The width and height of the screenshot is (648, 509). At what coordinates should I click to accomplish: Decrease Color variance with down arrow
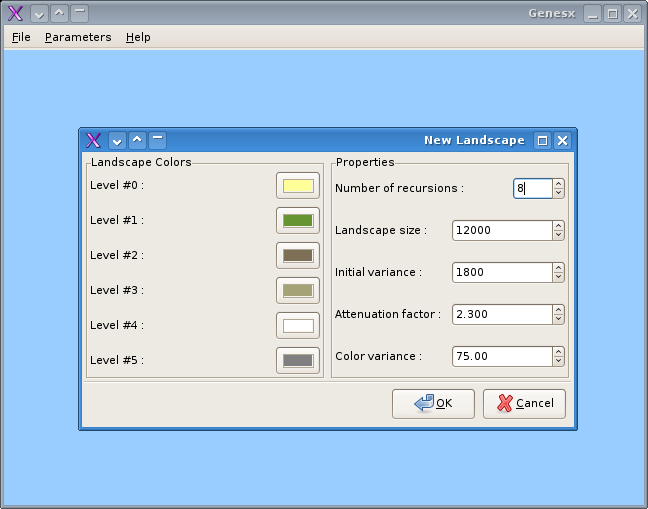click(x=558, y=361)
